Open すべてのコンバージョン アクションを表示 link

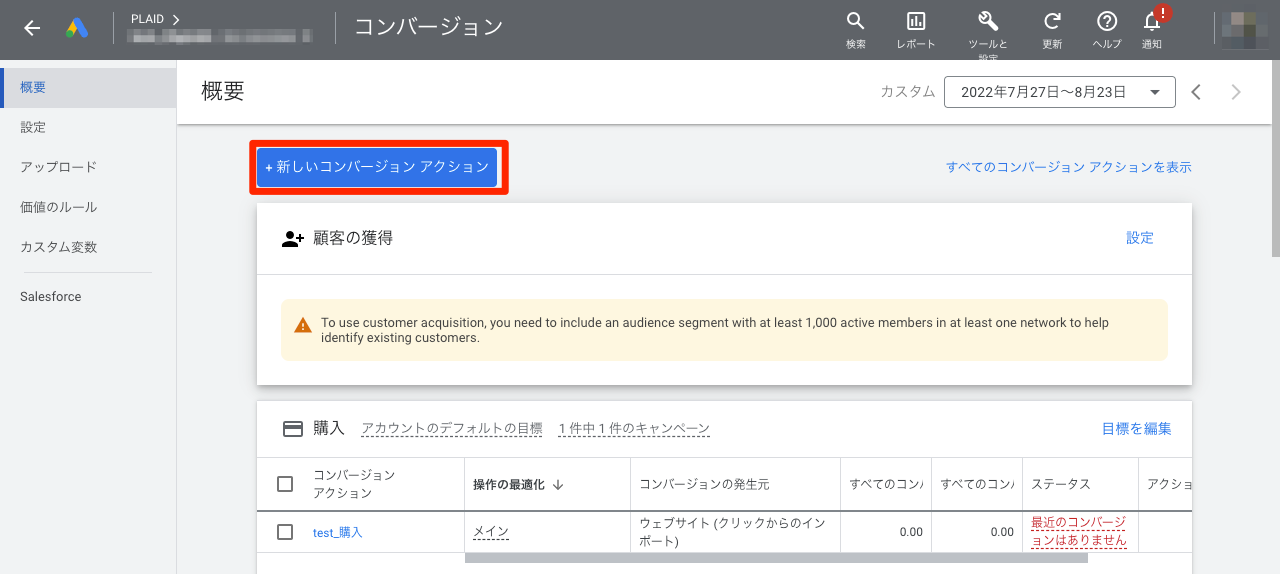pyautogui.click(x=1069, y=167)
